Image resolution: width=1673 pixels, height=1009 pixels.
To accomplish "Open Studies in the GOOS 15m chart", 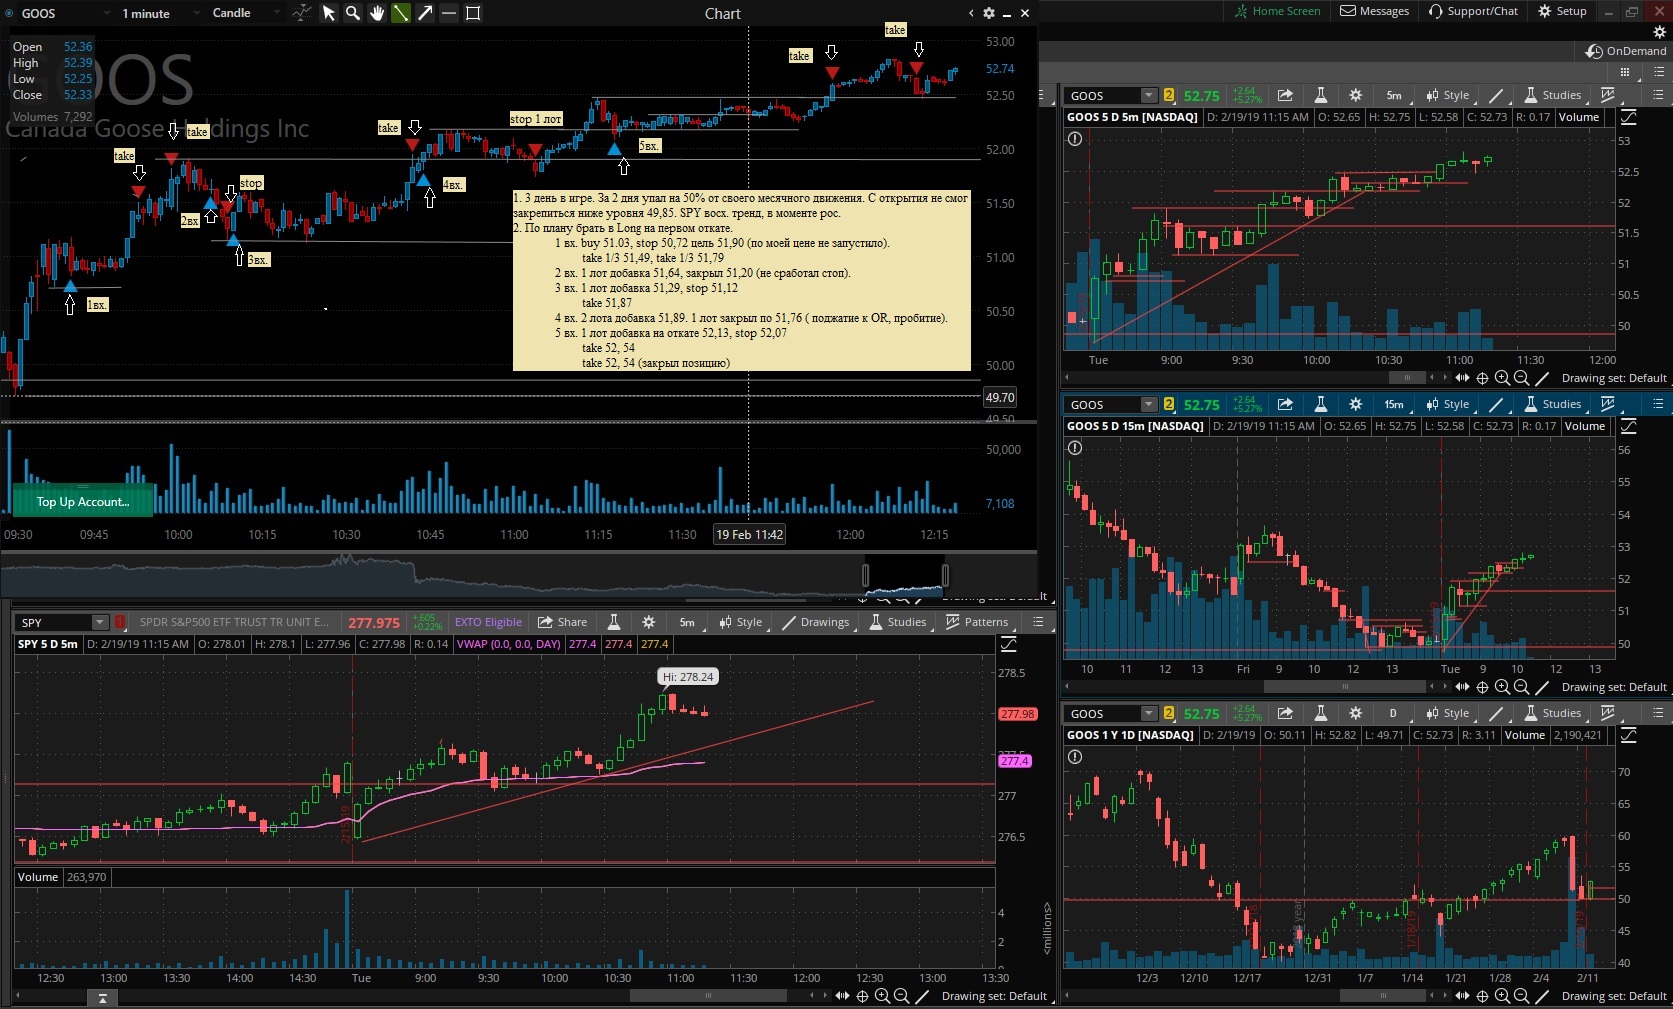I will click(x=1552, y=404).
